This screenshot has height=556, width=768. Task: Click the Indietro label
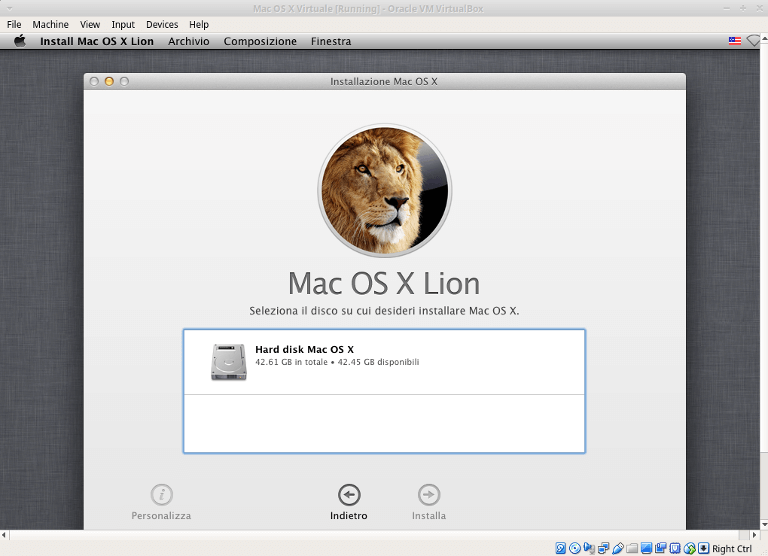(x=349, y=516)
